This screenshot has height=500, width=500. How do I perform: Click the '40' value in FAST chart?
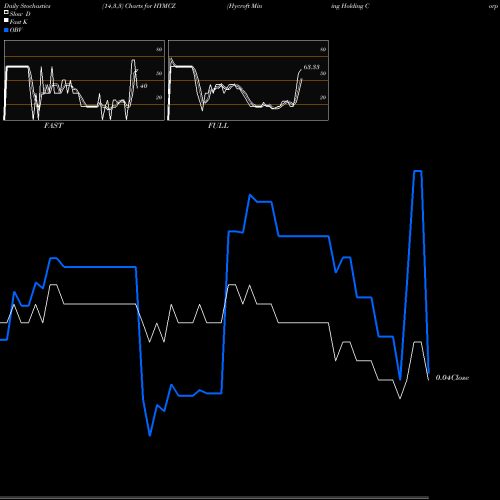(x=143, y=86)
